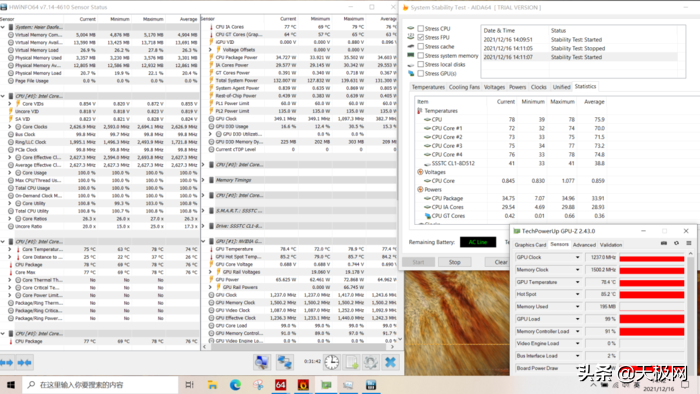This screenshot has height=394, width=700.
Task: Open GPU-Z green card taskbar icon
Action: (x=326, y=385)
